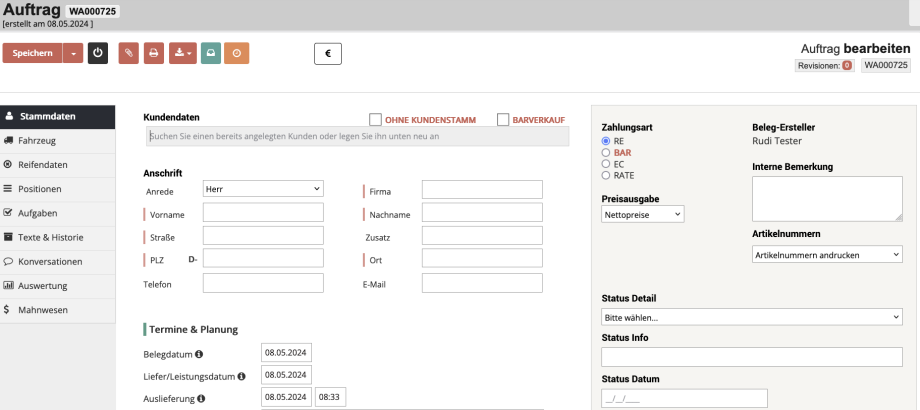920x410 pixels.
Task: Click the Interne Bemerkung text area
Action: point(827,198)
